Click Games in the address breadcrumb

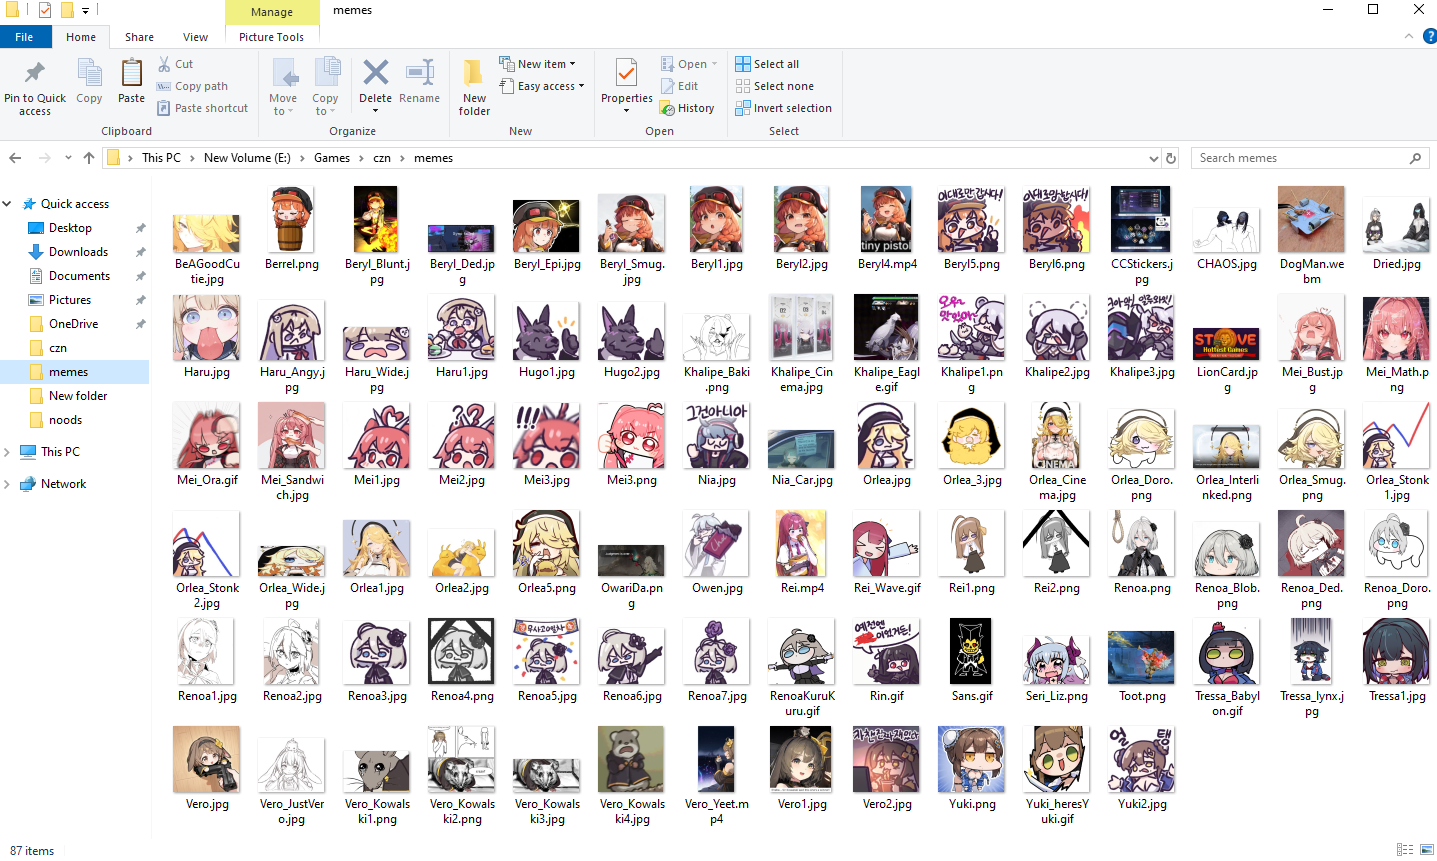332,158
